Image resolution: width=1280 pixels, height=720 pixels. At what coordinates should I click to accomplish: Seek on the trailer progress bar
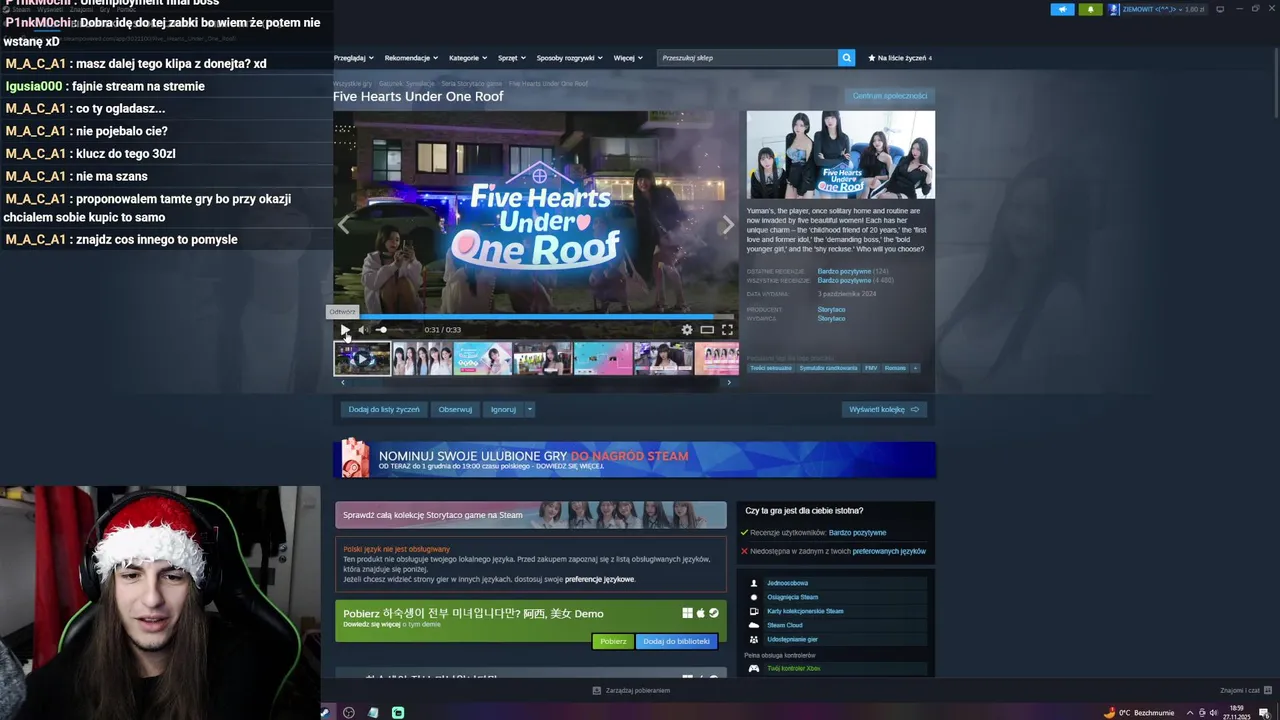(x=535, y=317)
